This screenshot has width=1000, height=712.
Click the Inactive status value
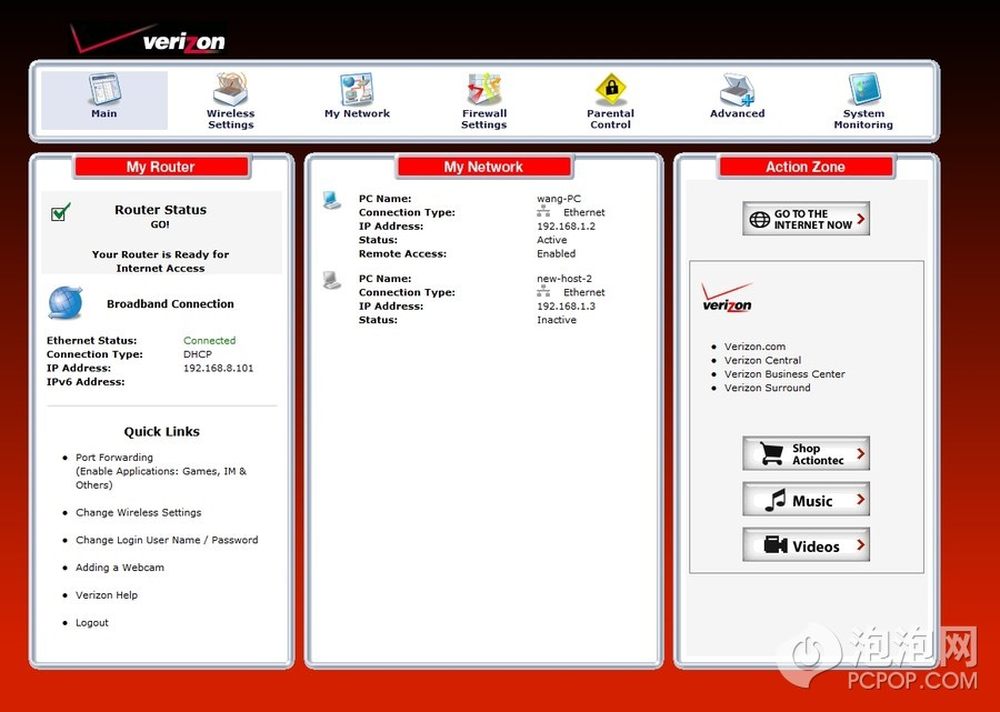(x=556, y=320)
